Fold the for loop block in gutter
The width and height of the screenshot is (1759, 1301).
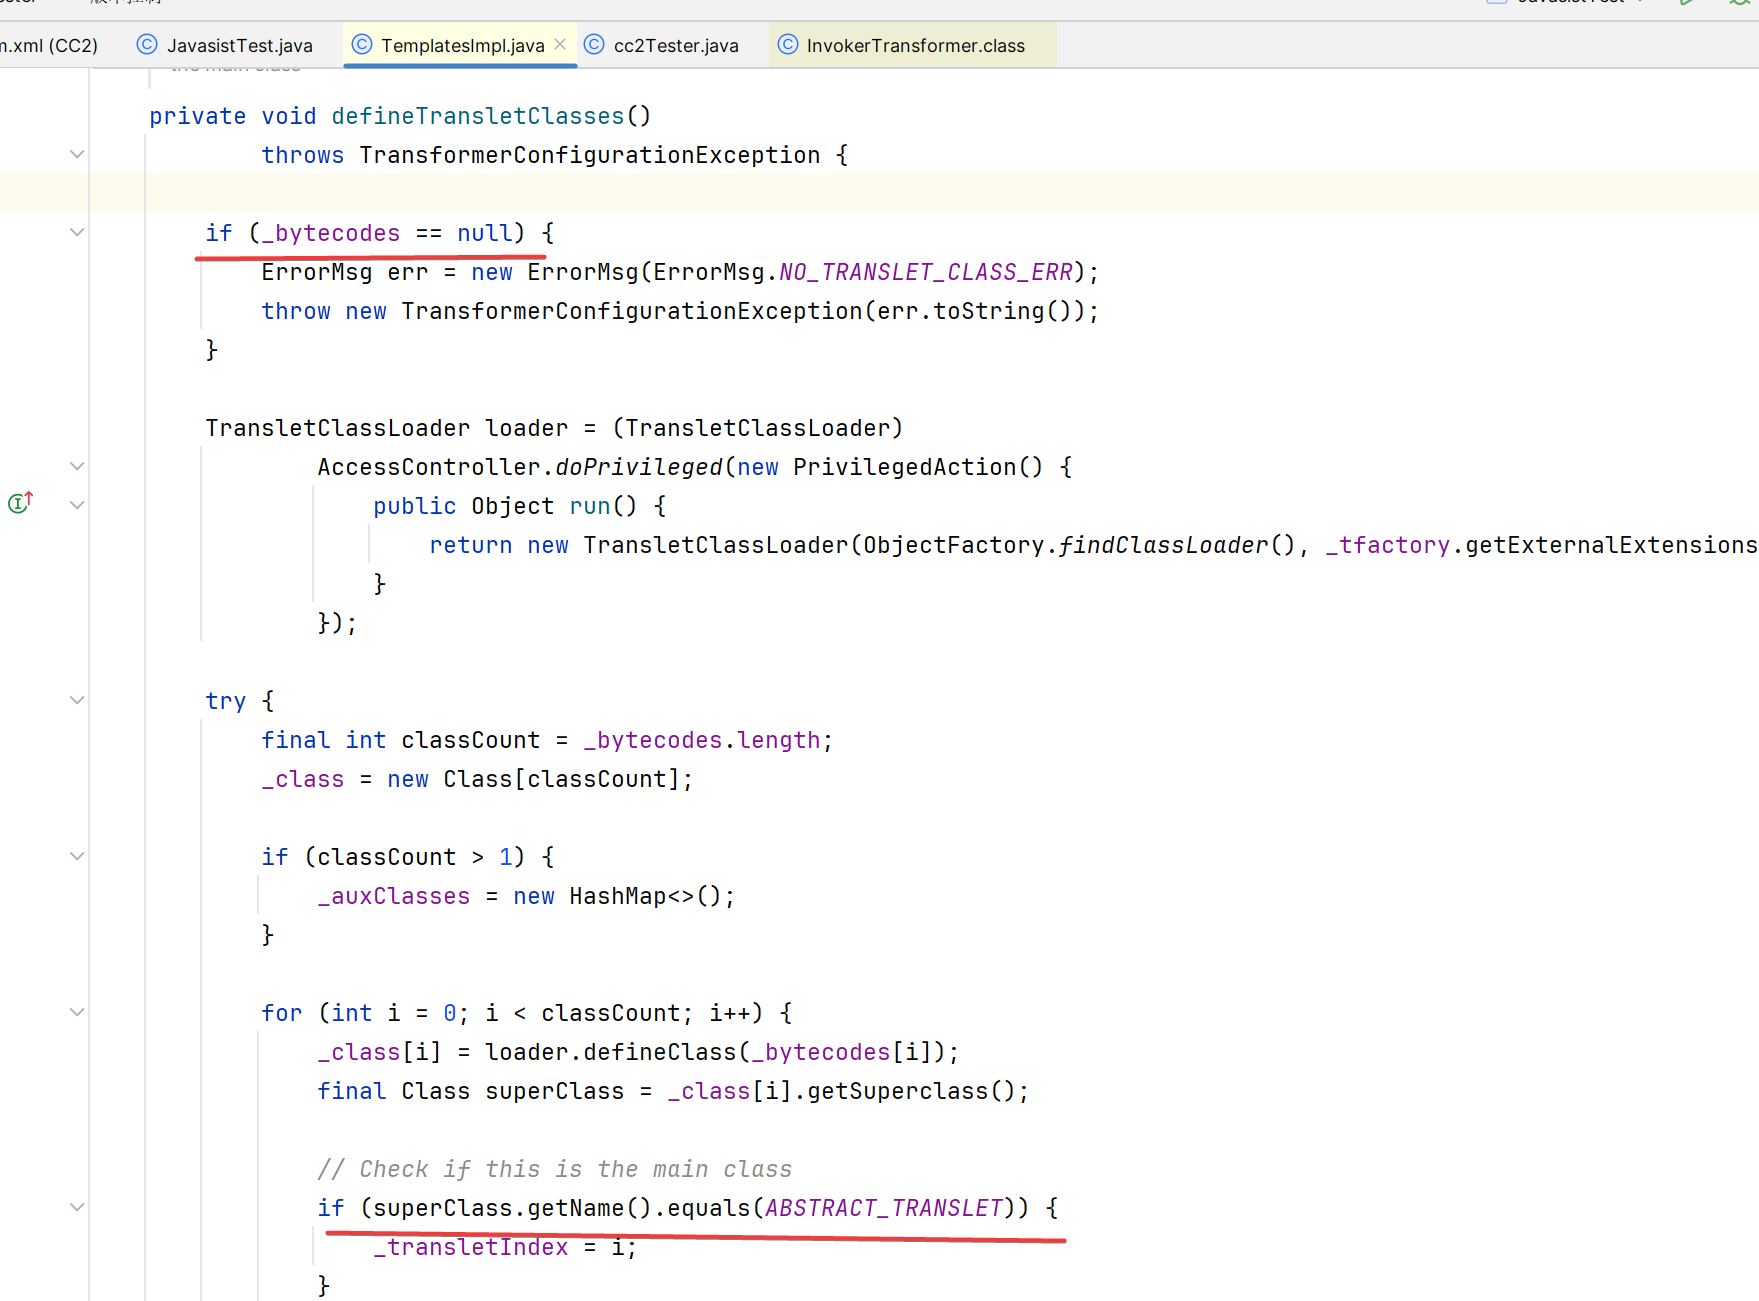(77, 1012)
